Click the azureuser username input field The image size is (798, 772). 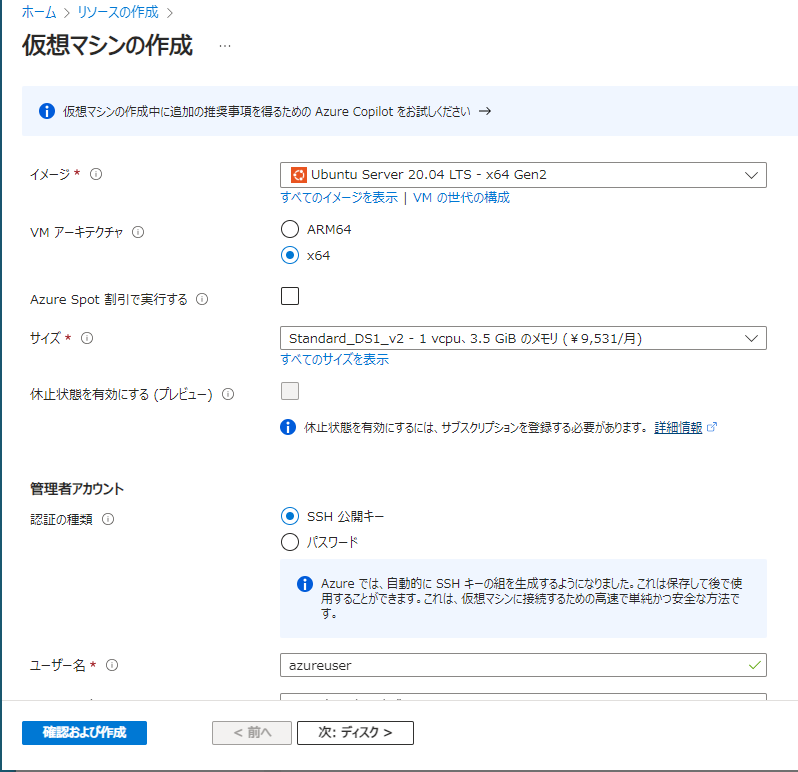click(x=523, y=665)
